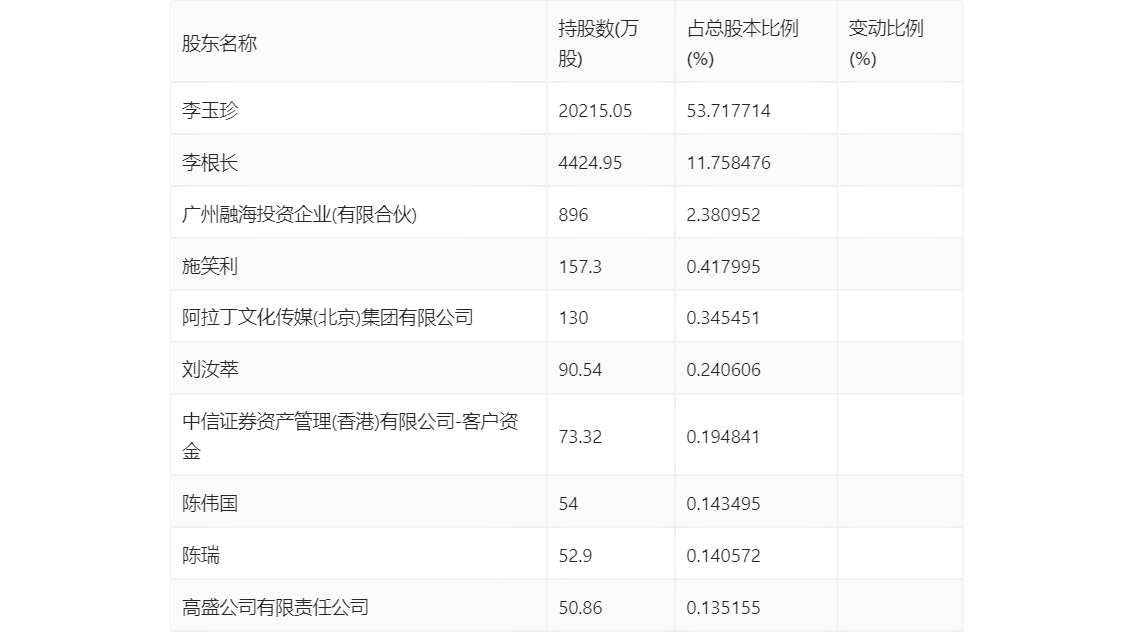Click the 占总股本比例(%) column header
This screenshot has width=1134, height=632.
(x=743, y=43)
